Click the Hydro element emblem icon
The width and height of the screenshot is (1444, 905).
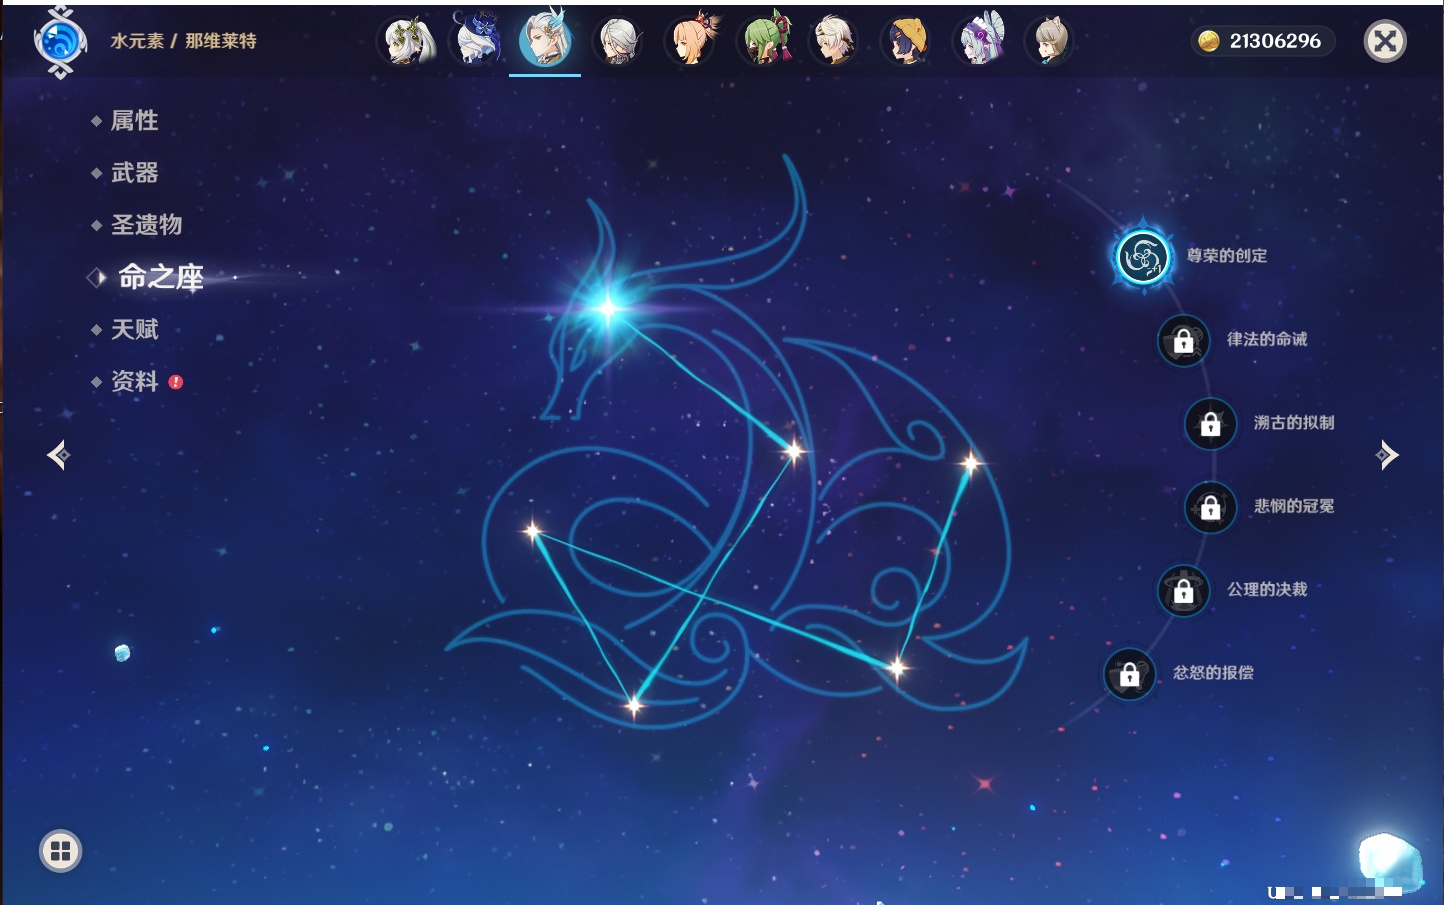[x=60, y=42]
